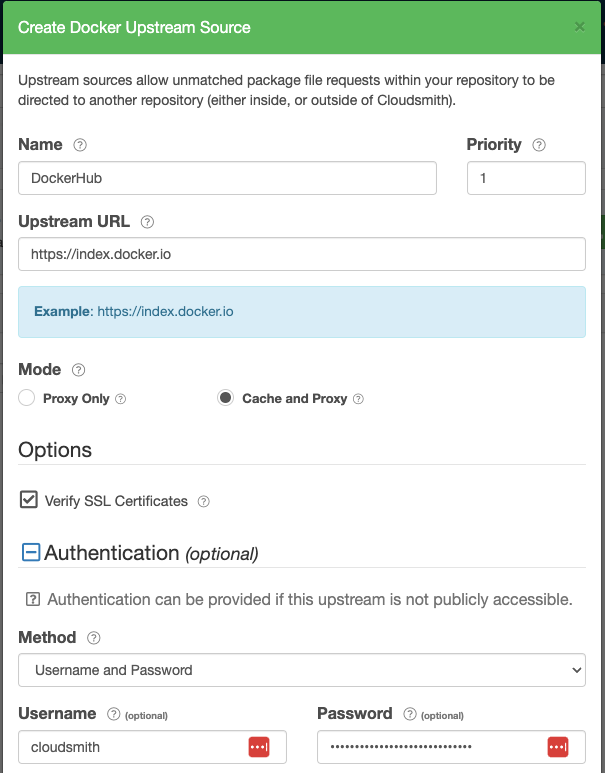605x773 pixels.
Task: Select the Cache and Proxy radio button
Action: 225,398
